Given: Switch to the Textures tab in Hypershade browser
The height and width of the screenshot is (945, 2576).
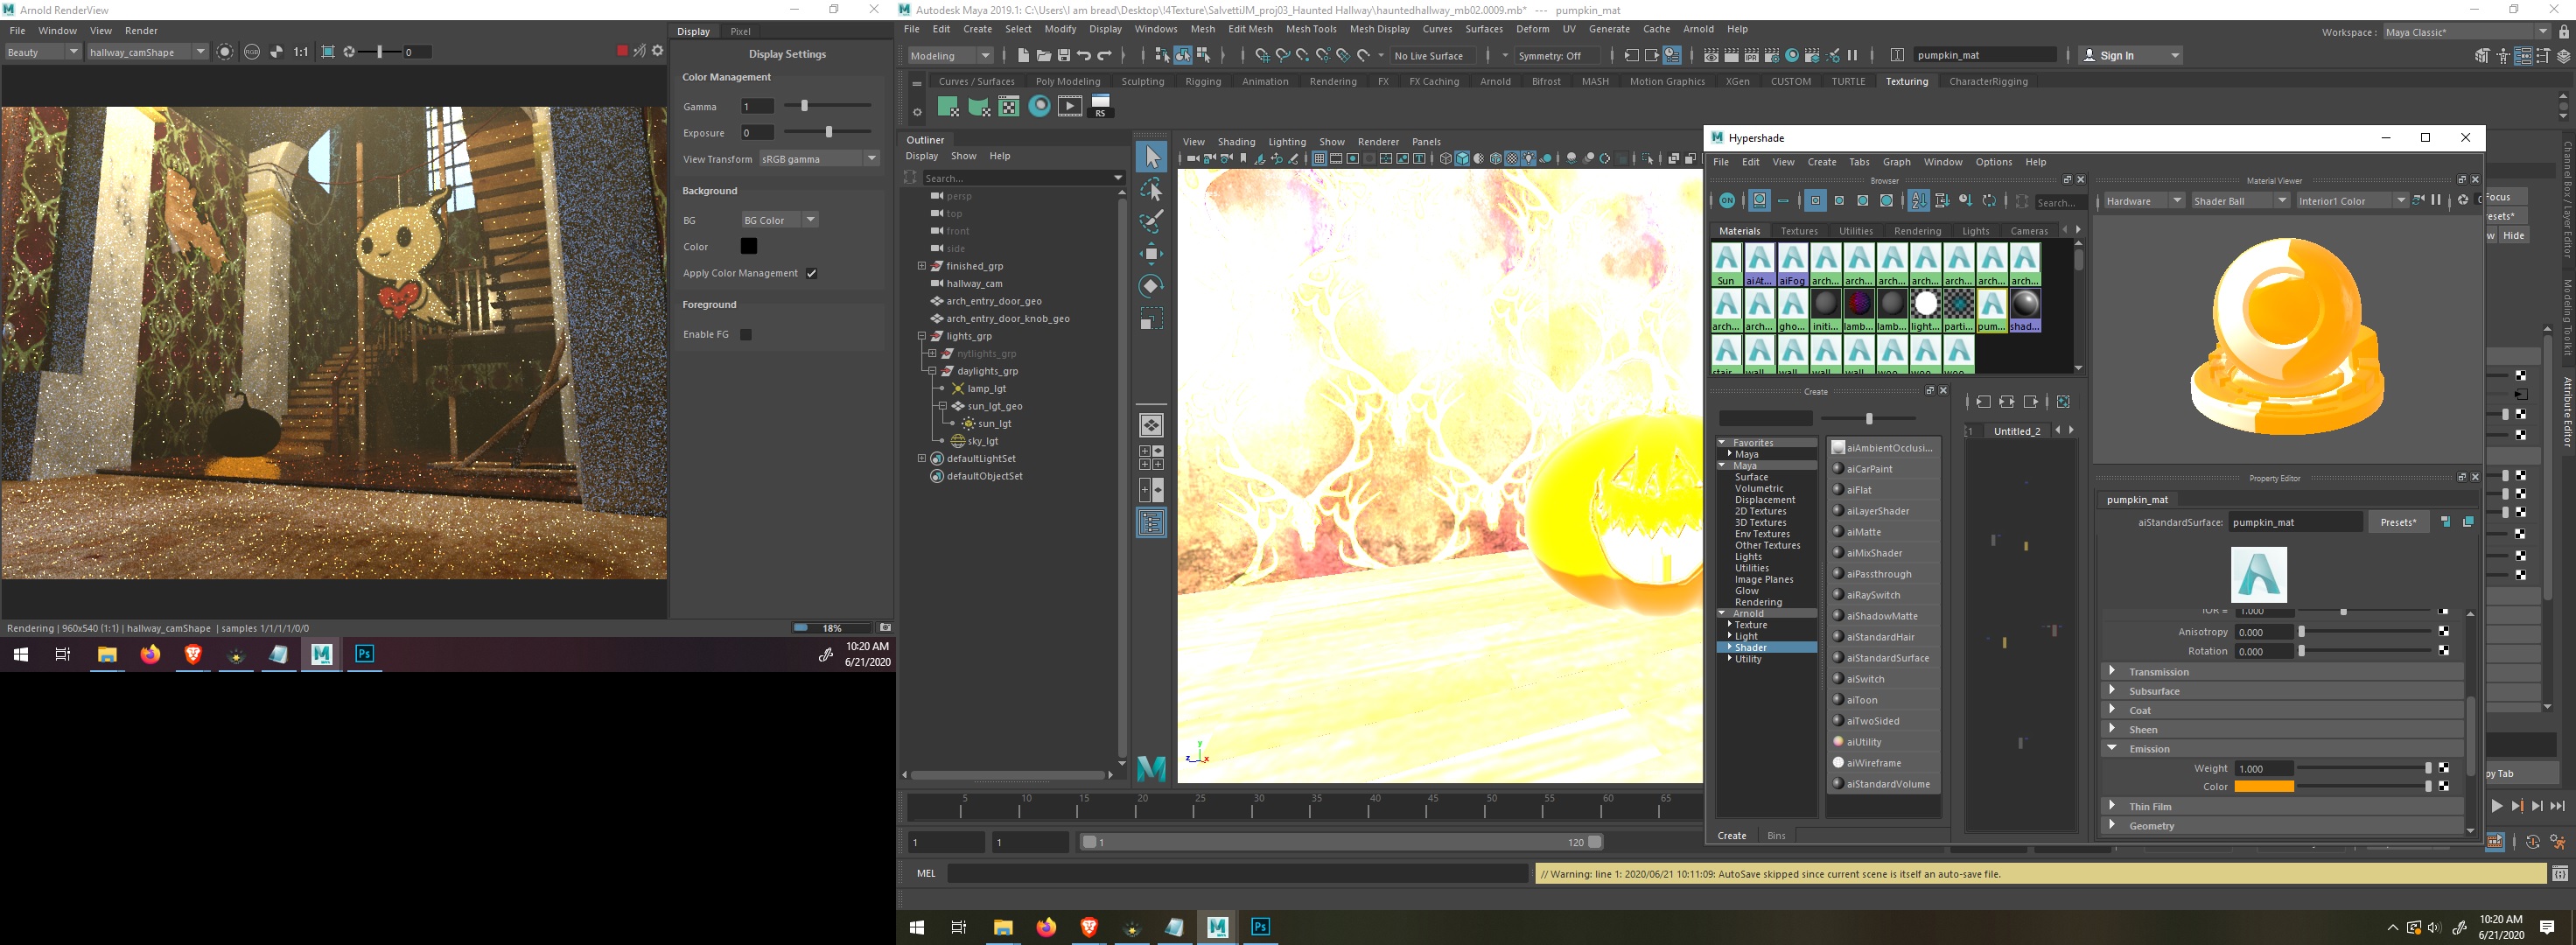Looking at the screenshot, I should click(1799, 231).
